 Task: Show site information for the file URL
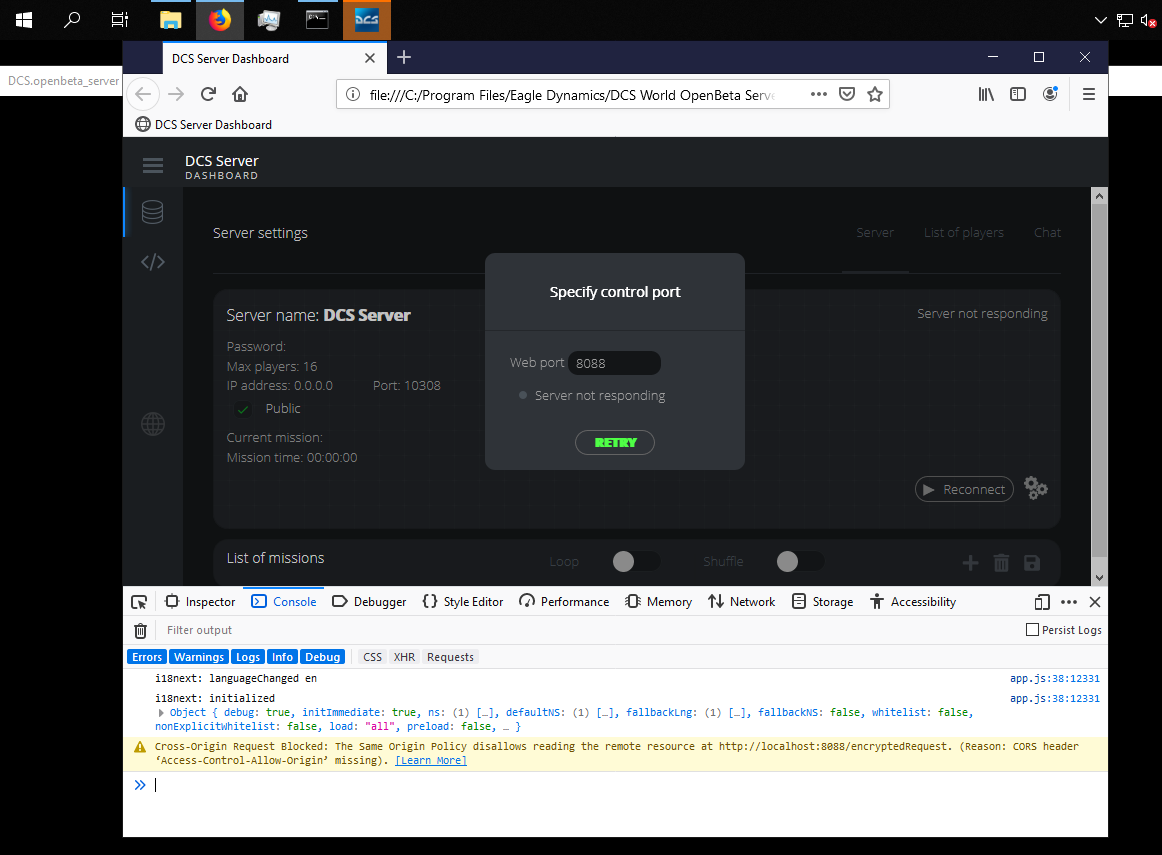tap(353, 94)
